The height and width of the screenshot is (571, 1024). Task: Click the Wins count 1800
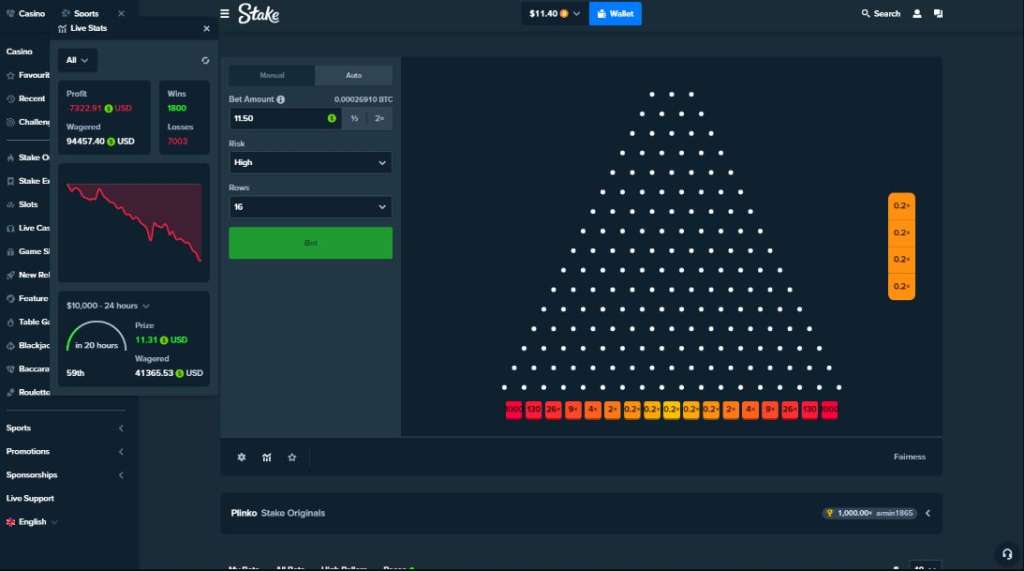tap(177, 108)
